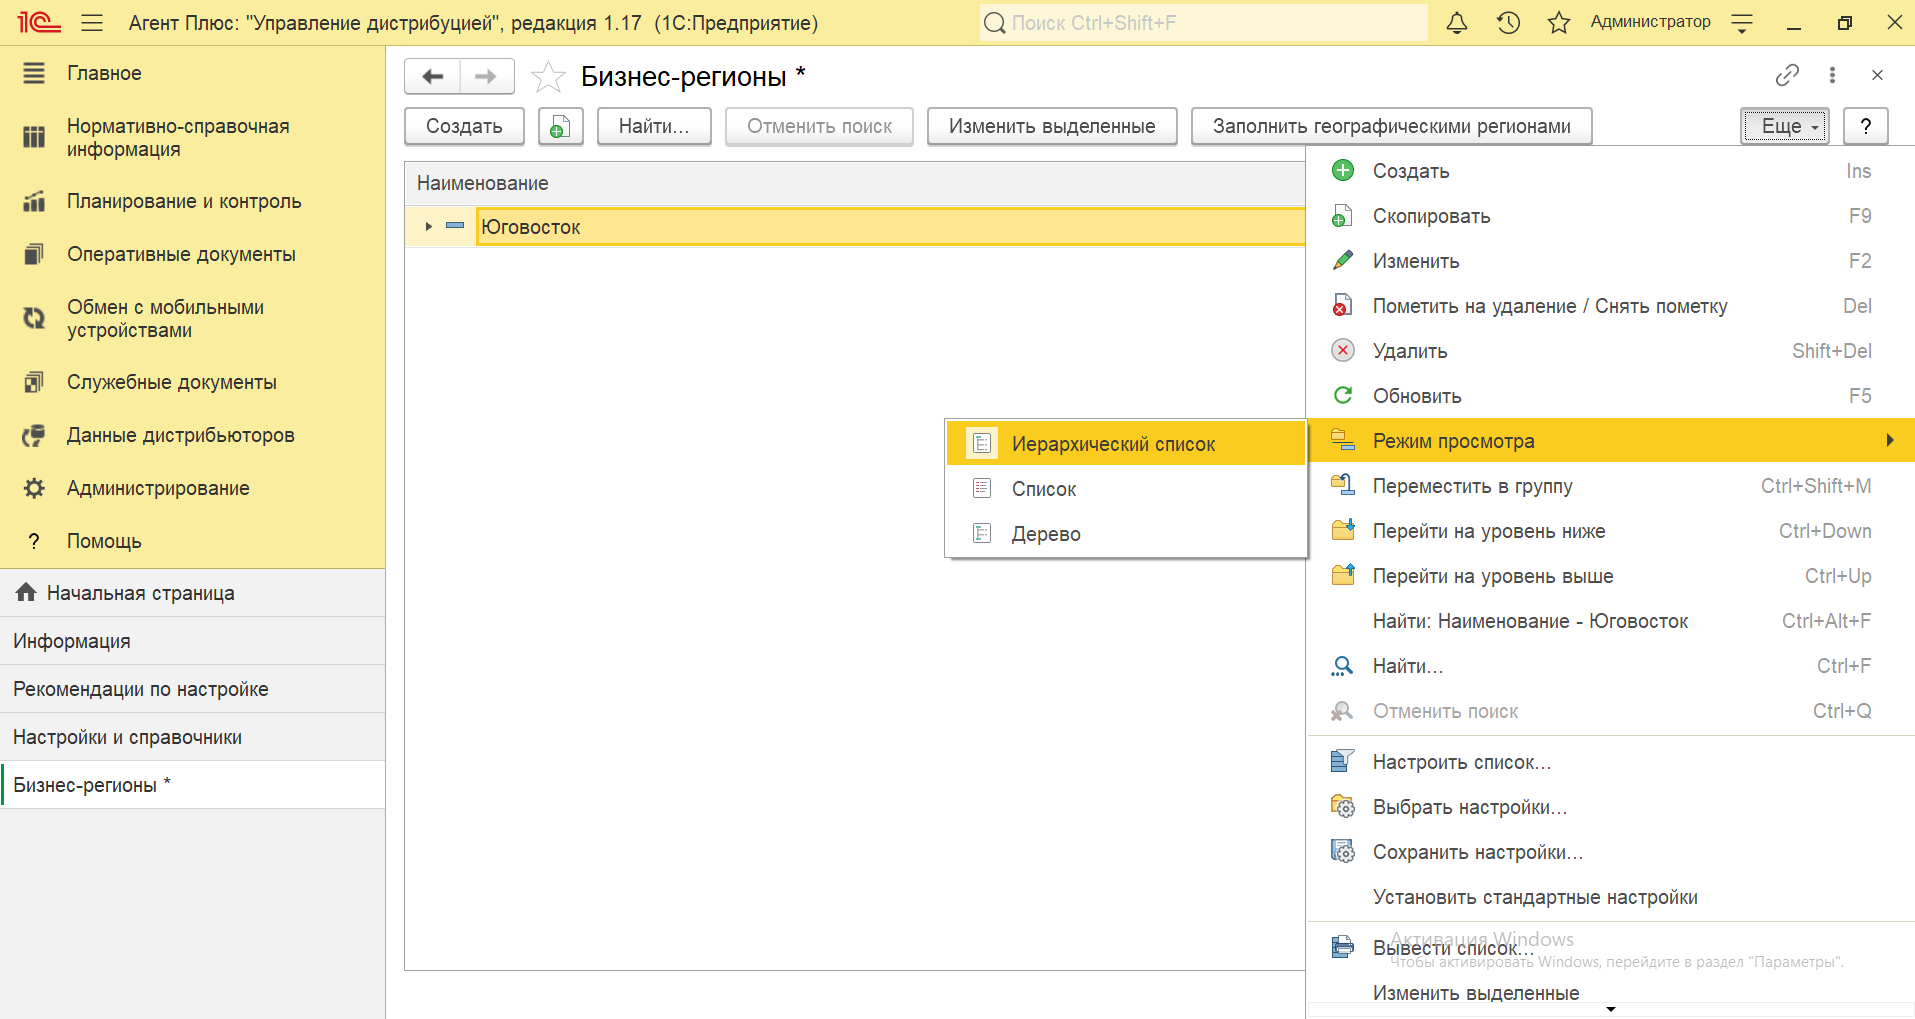Switch to Настройки и справочники tab
1915x1019 pixels.
128,737
